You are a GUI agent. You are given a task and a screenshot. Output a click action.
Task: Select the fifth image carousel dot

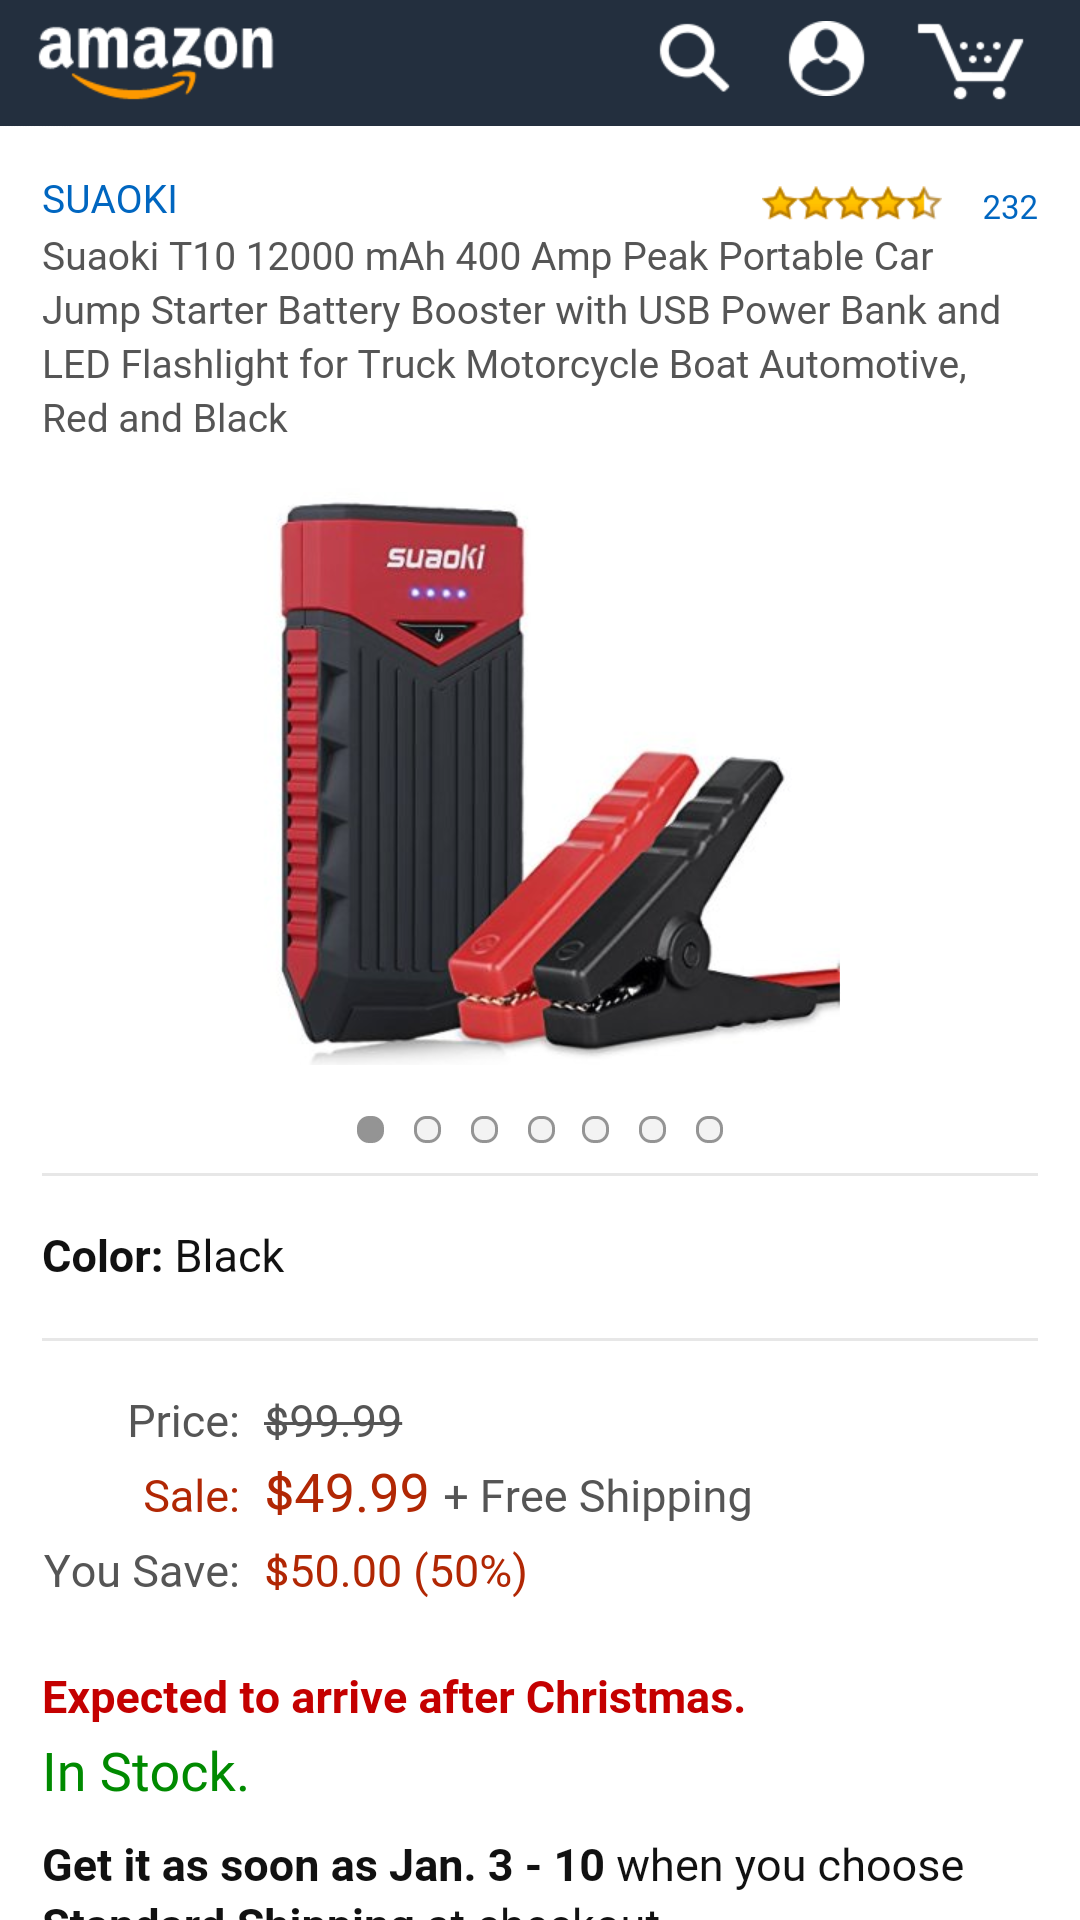click(595, 1129)
